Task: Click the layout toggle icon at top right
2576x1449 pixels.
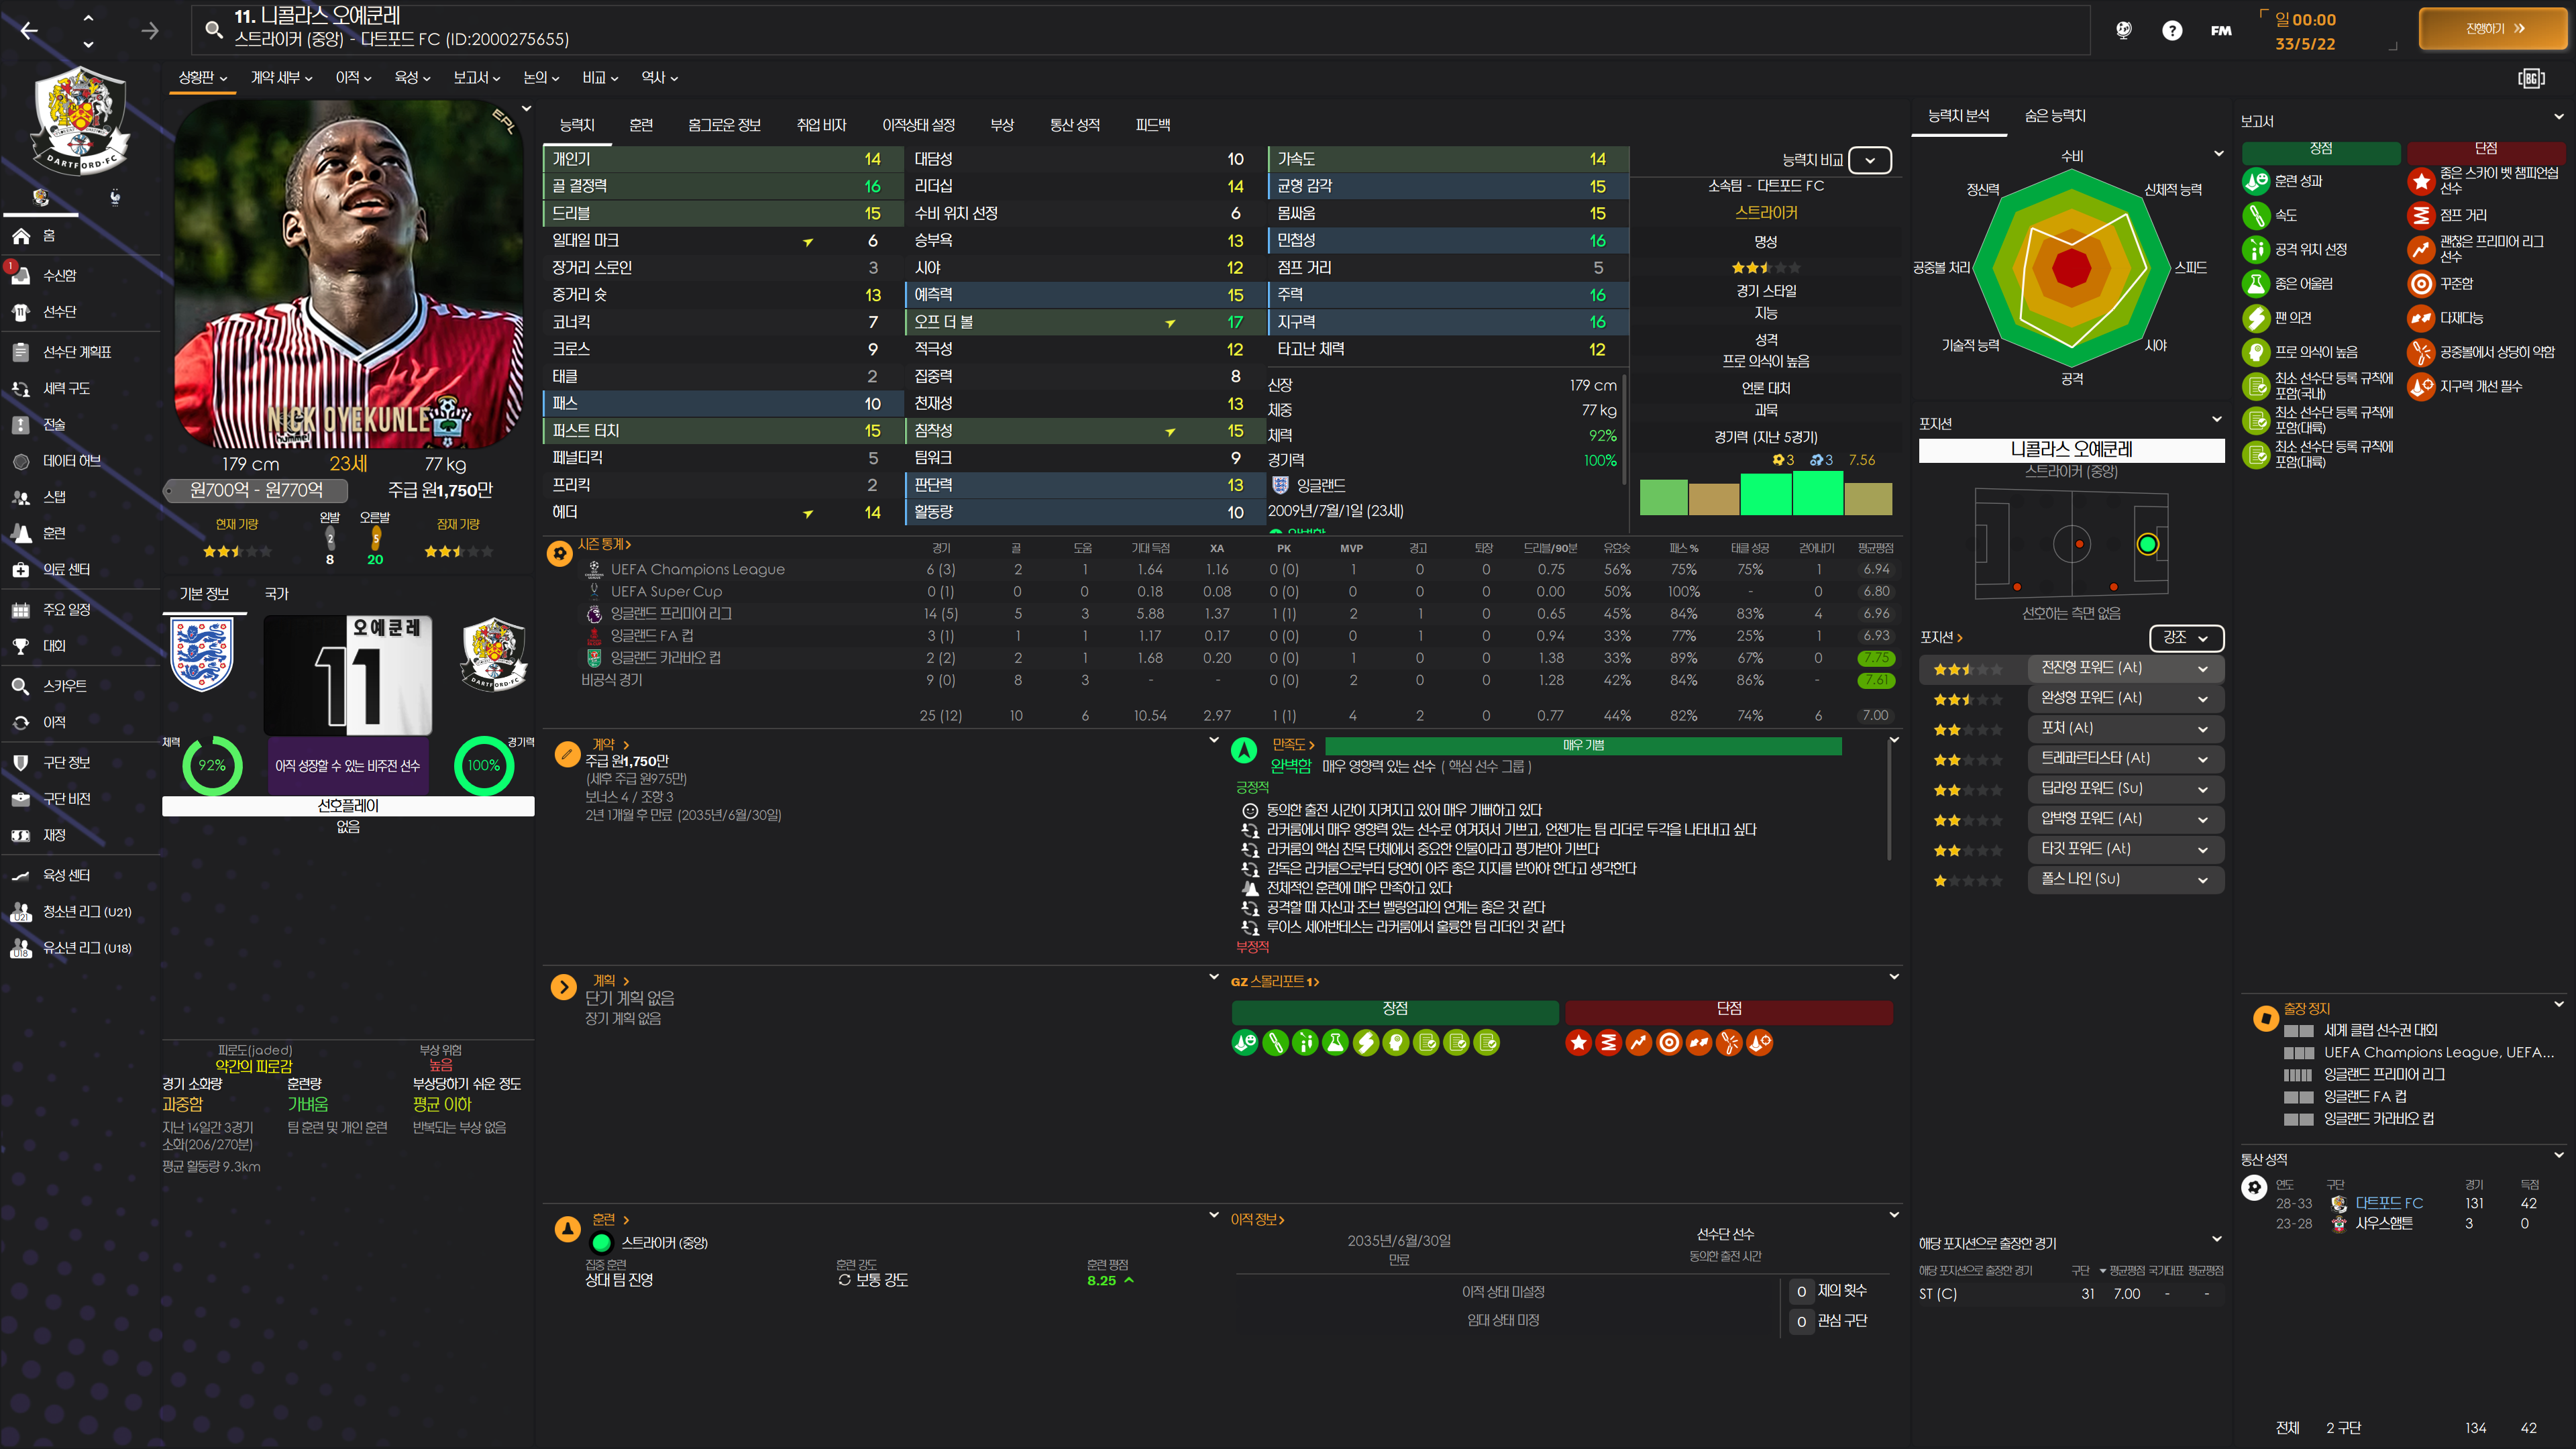Action: coord(2531,78)
